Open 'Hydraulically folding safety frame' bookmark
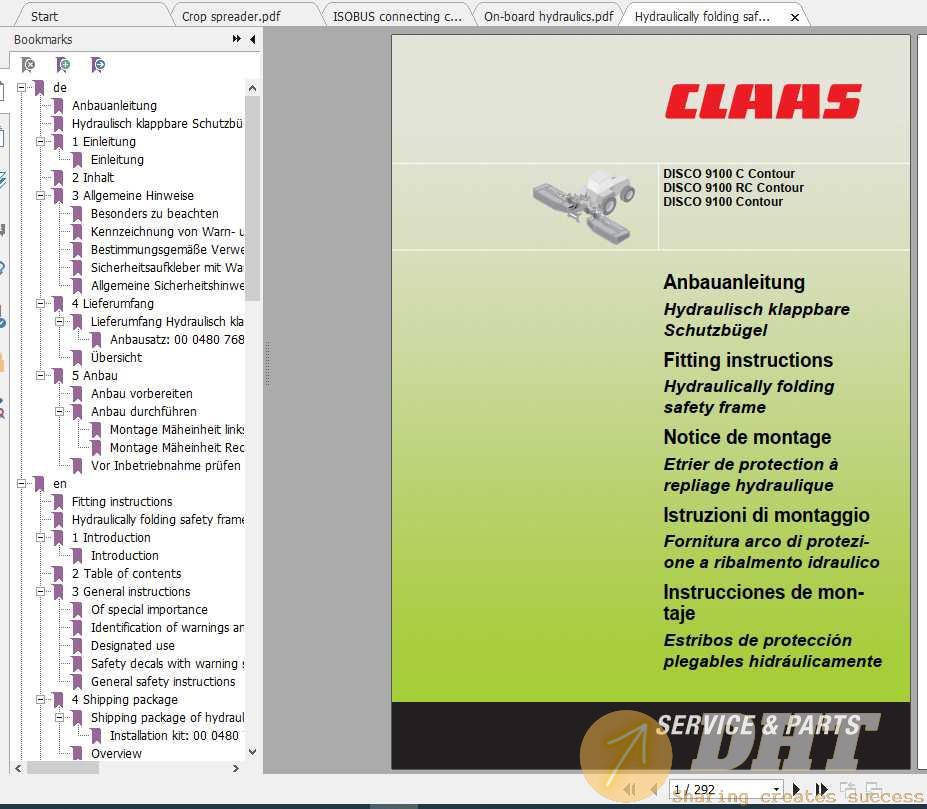 pos(158,519)
